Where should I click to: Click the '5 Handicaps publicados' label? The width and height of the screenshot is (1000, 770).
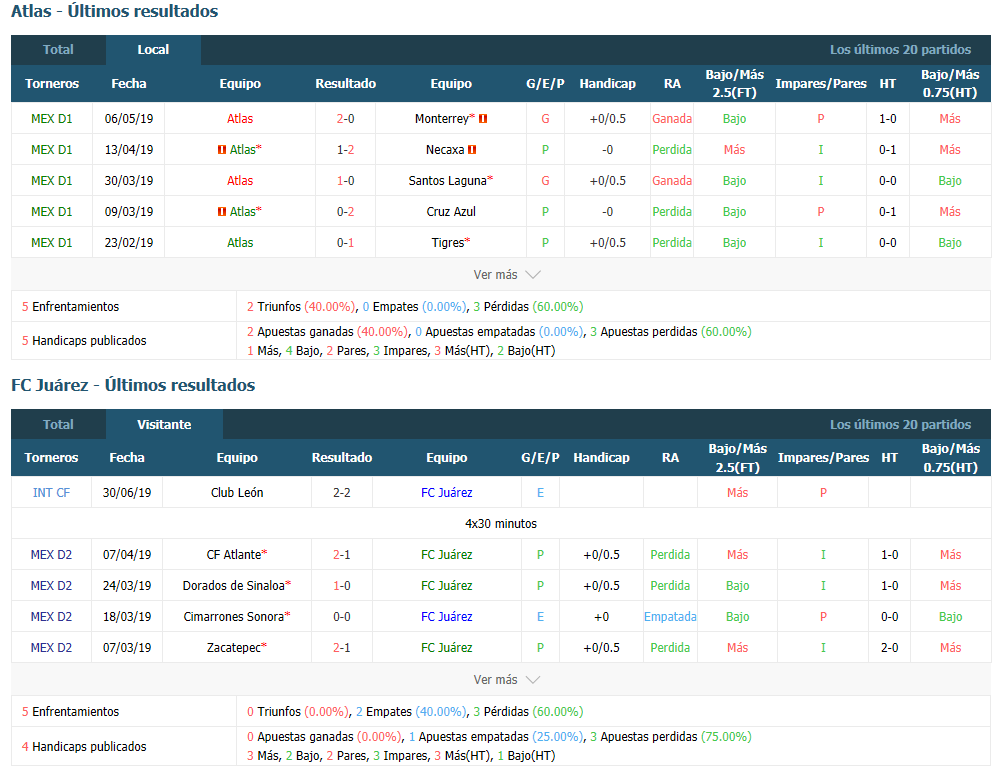(x=84, y=341)
